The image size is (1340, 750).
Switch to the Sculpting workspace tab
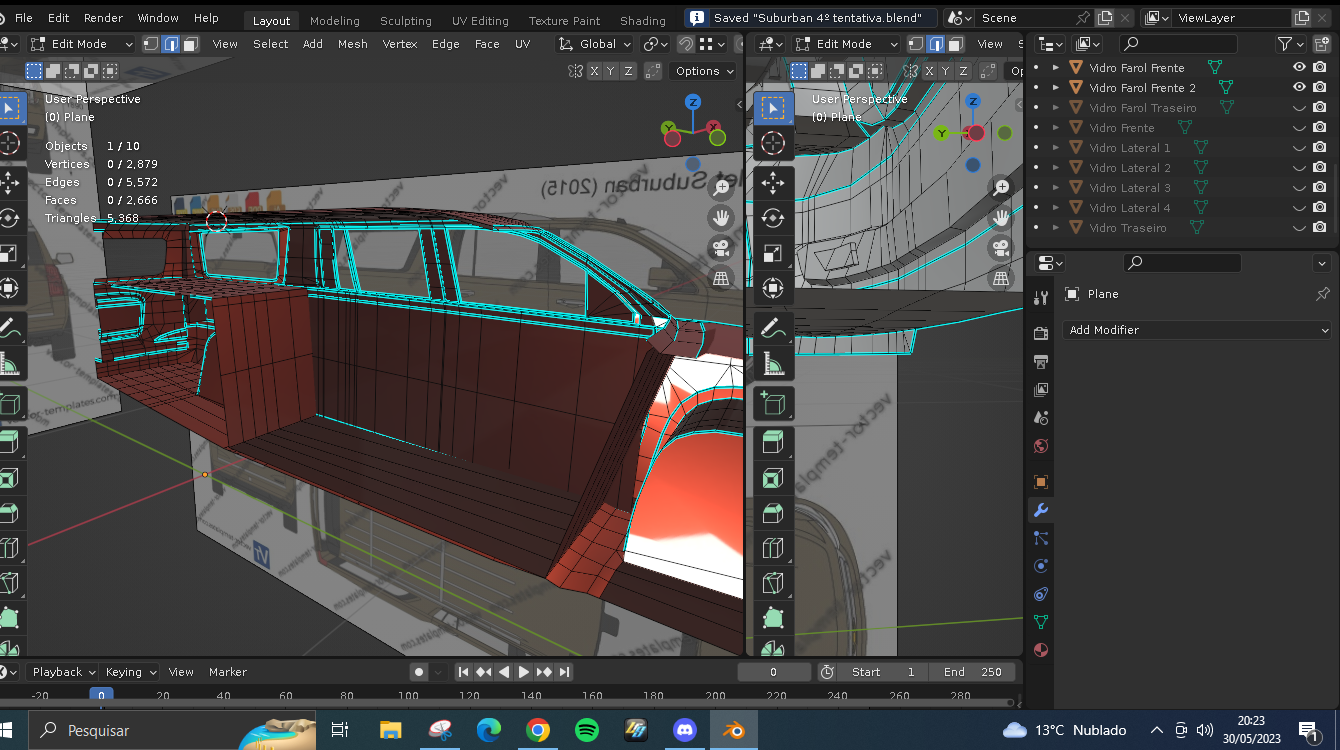tap(405, 20)
